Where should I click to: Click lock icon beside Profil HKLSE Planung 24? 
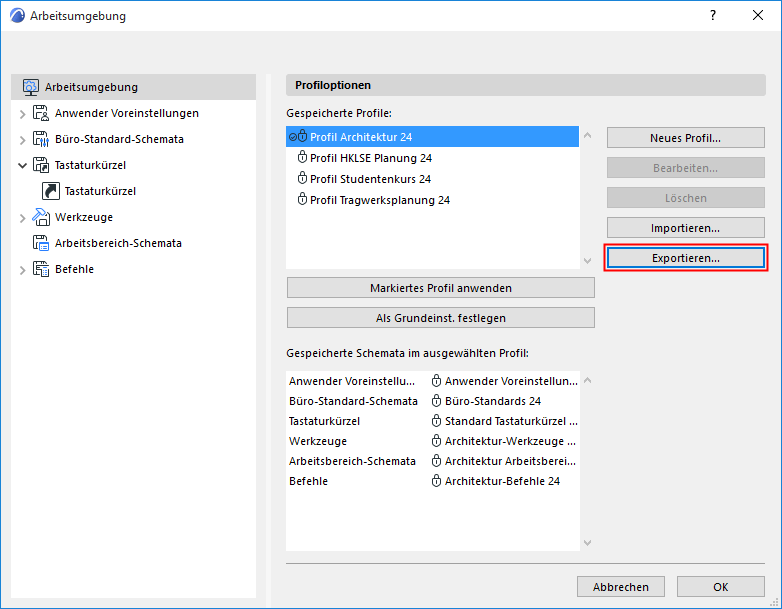point(302,158)
